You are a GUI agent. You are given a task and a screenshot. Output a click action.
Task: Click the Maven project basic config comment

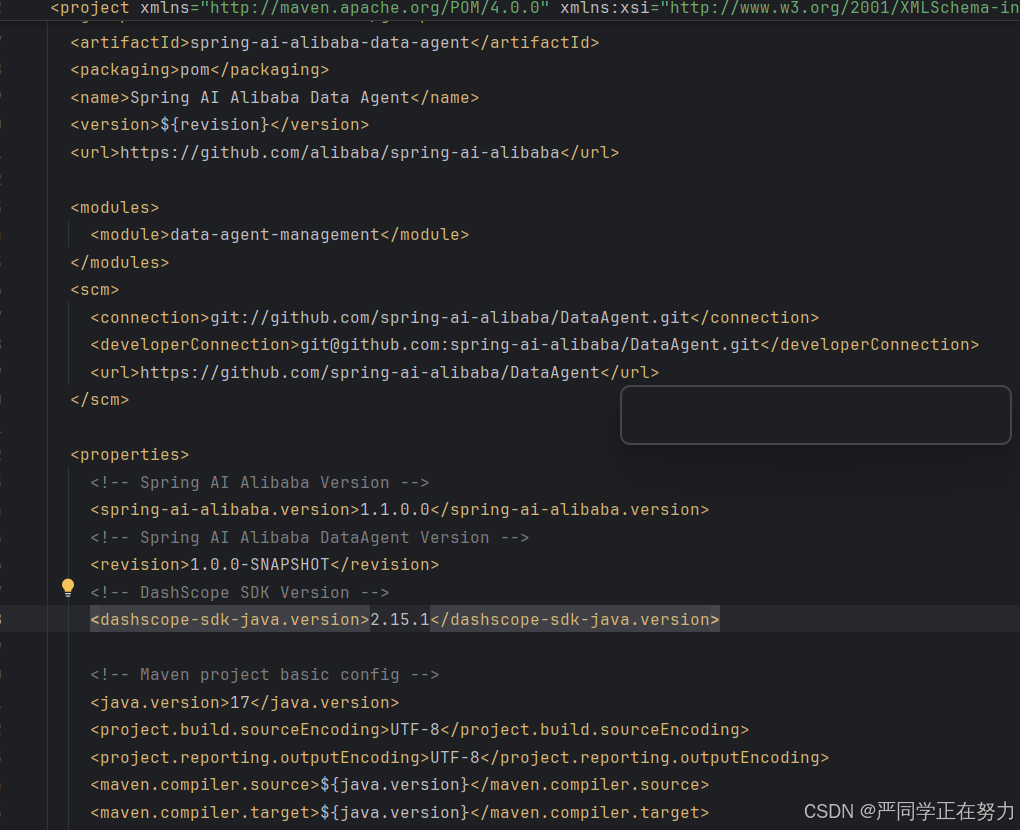coord(265,675)
